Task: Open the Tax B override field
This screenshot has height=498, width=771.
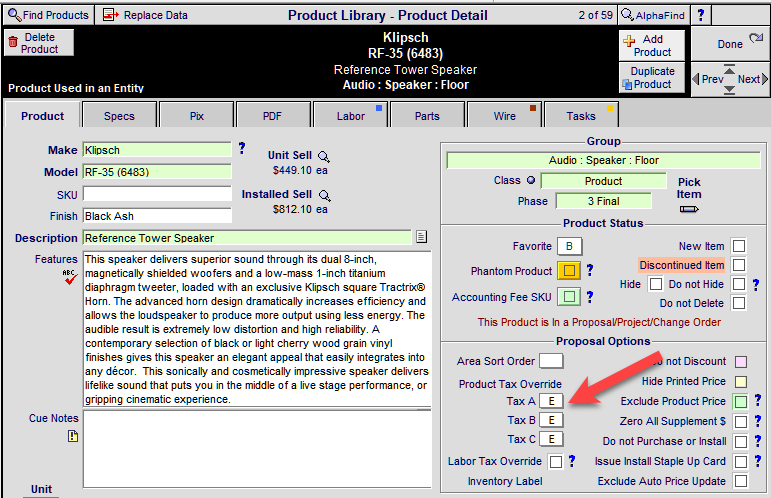Action: click(x=551, y=420)
